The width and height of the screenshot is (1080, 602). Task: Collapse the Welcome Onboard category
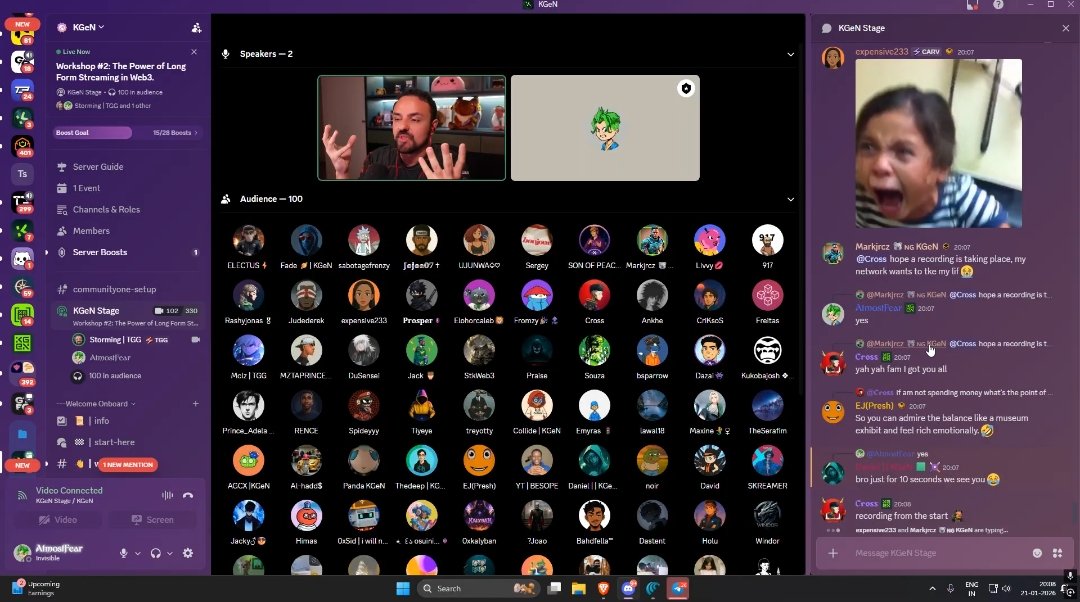coord(96,404)
